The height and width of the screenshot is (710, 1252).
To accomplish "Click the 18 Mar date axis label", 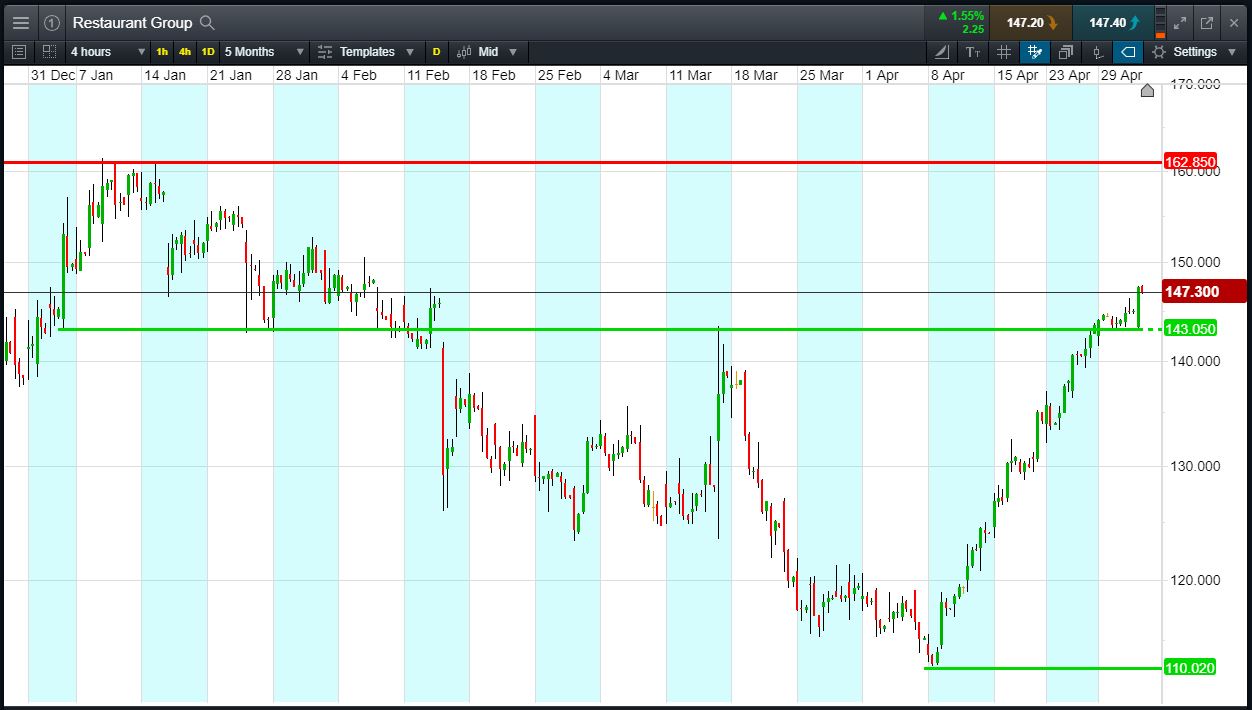I will [755, 75].
